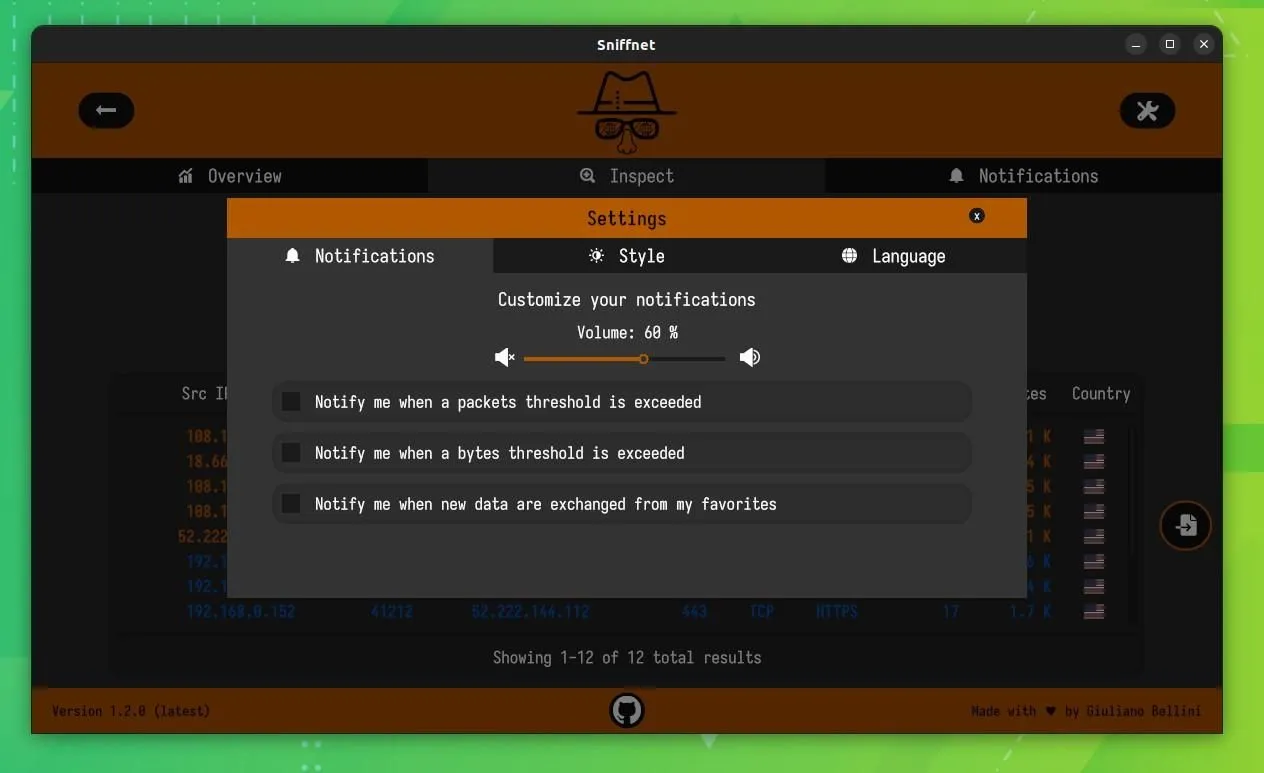
Task: Select the row for 192.168.0.152
Action: click(241, 611)
